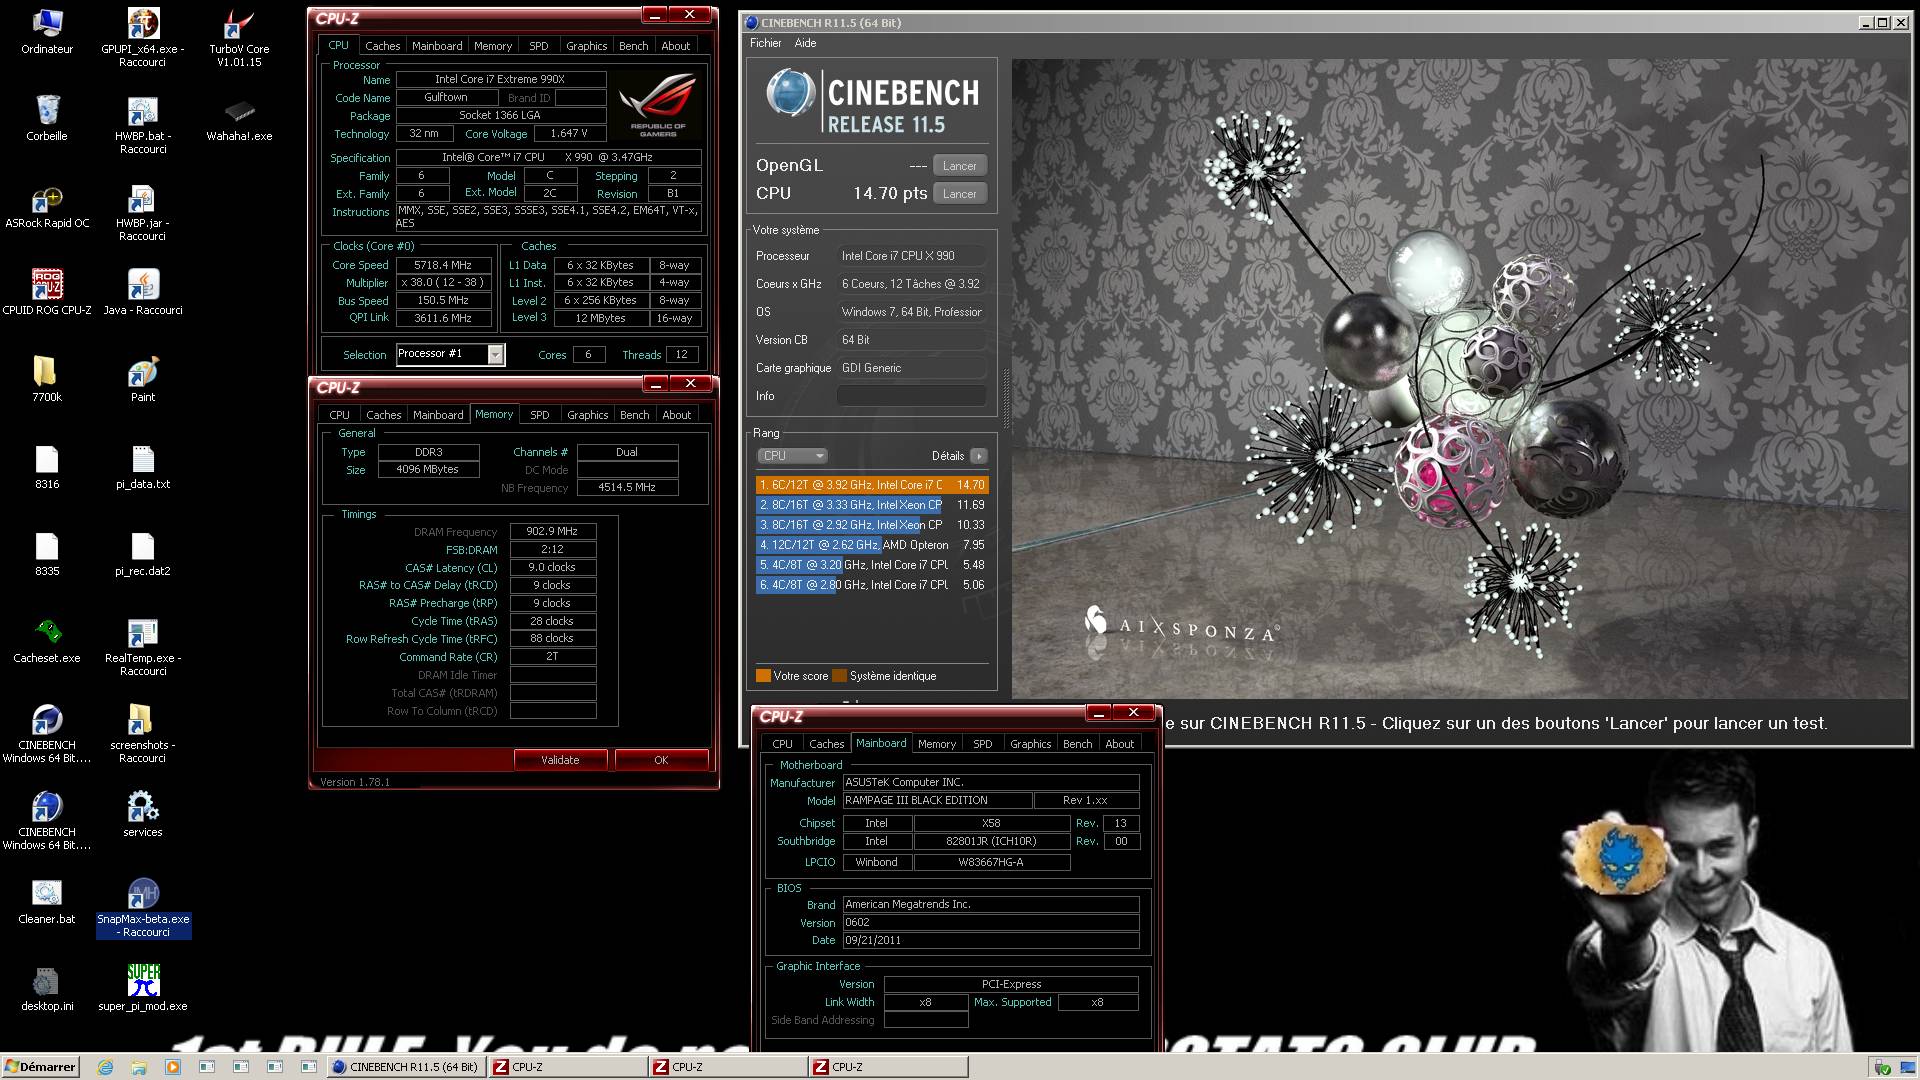Open the HWBP.bat shortcut icon

[x=143, y=125]
